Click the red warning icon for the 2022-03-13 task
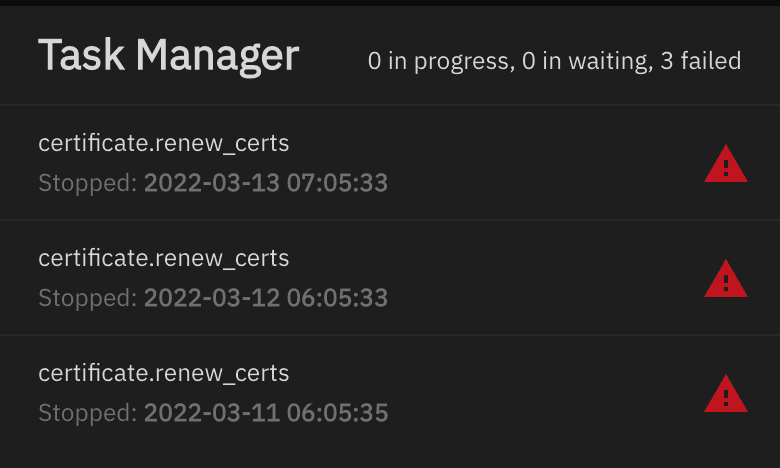This screenshot has width=780, height=468. point(725,165)
